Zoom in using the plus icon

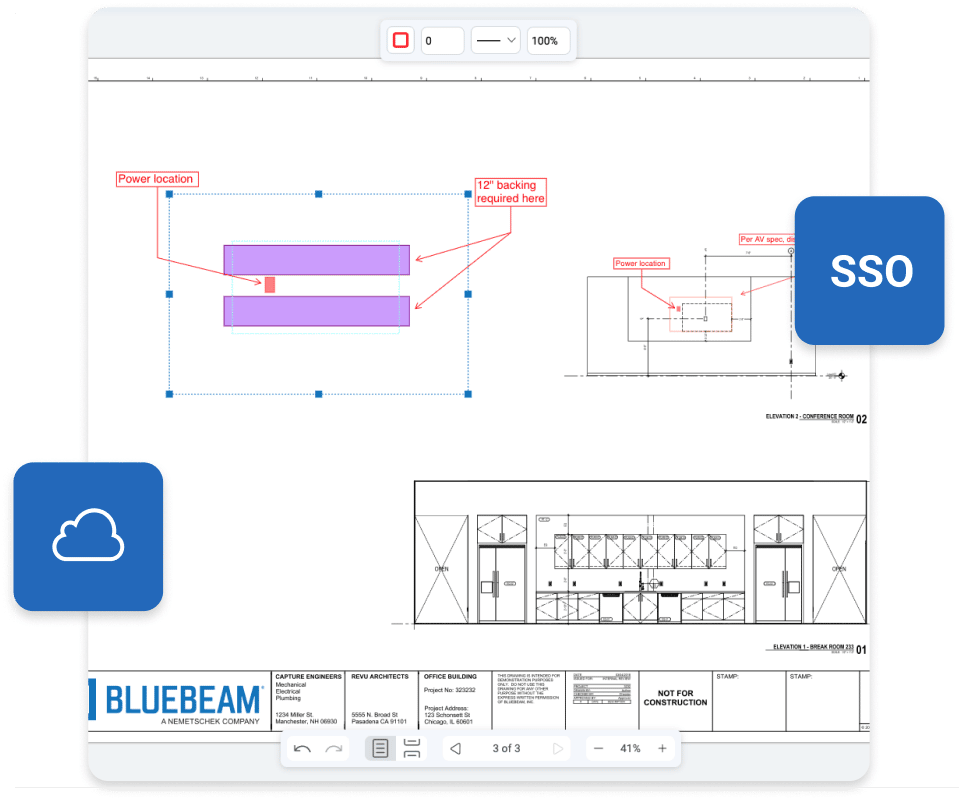[x=661, y=747]
